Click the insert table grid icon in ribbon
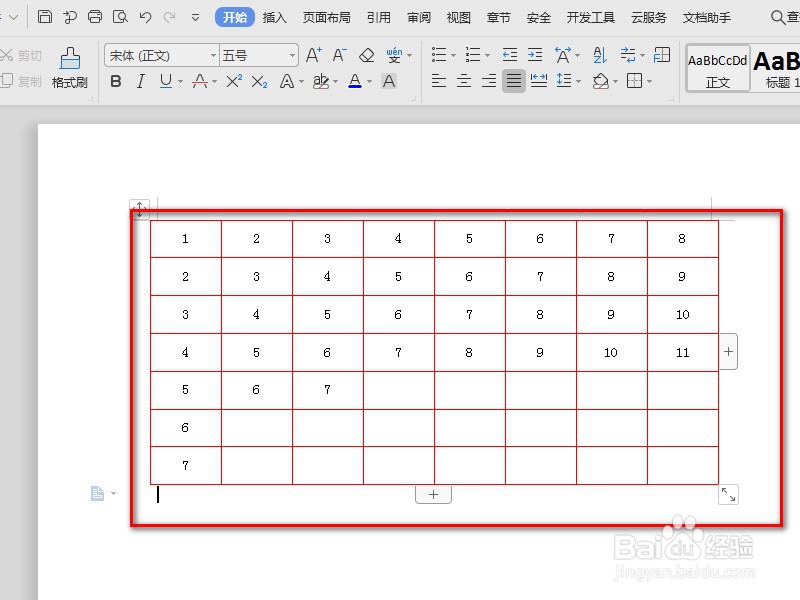 click(x=662, y=55)
